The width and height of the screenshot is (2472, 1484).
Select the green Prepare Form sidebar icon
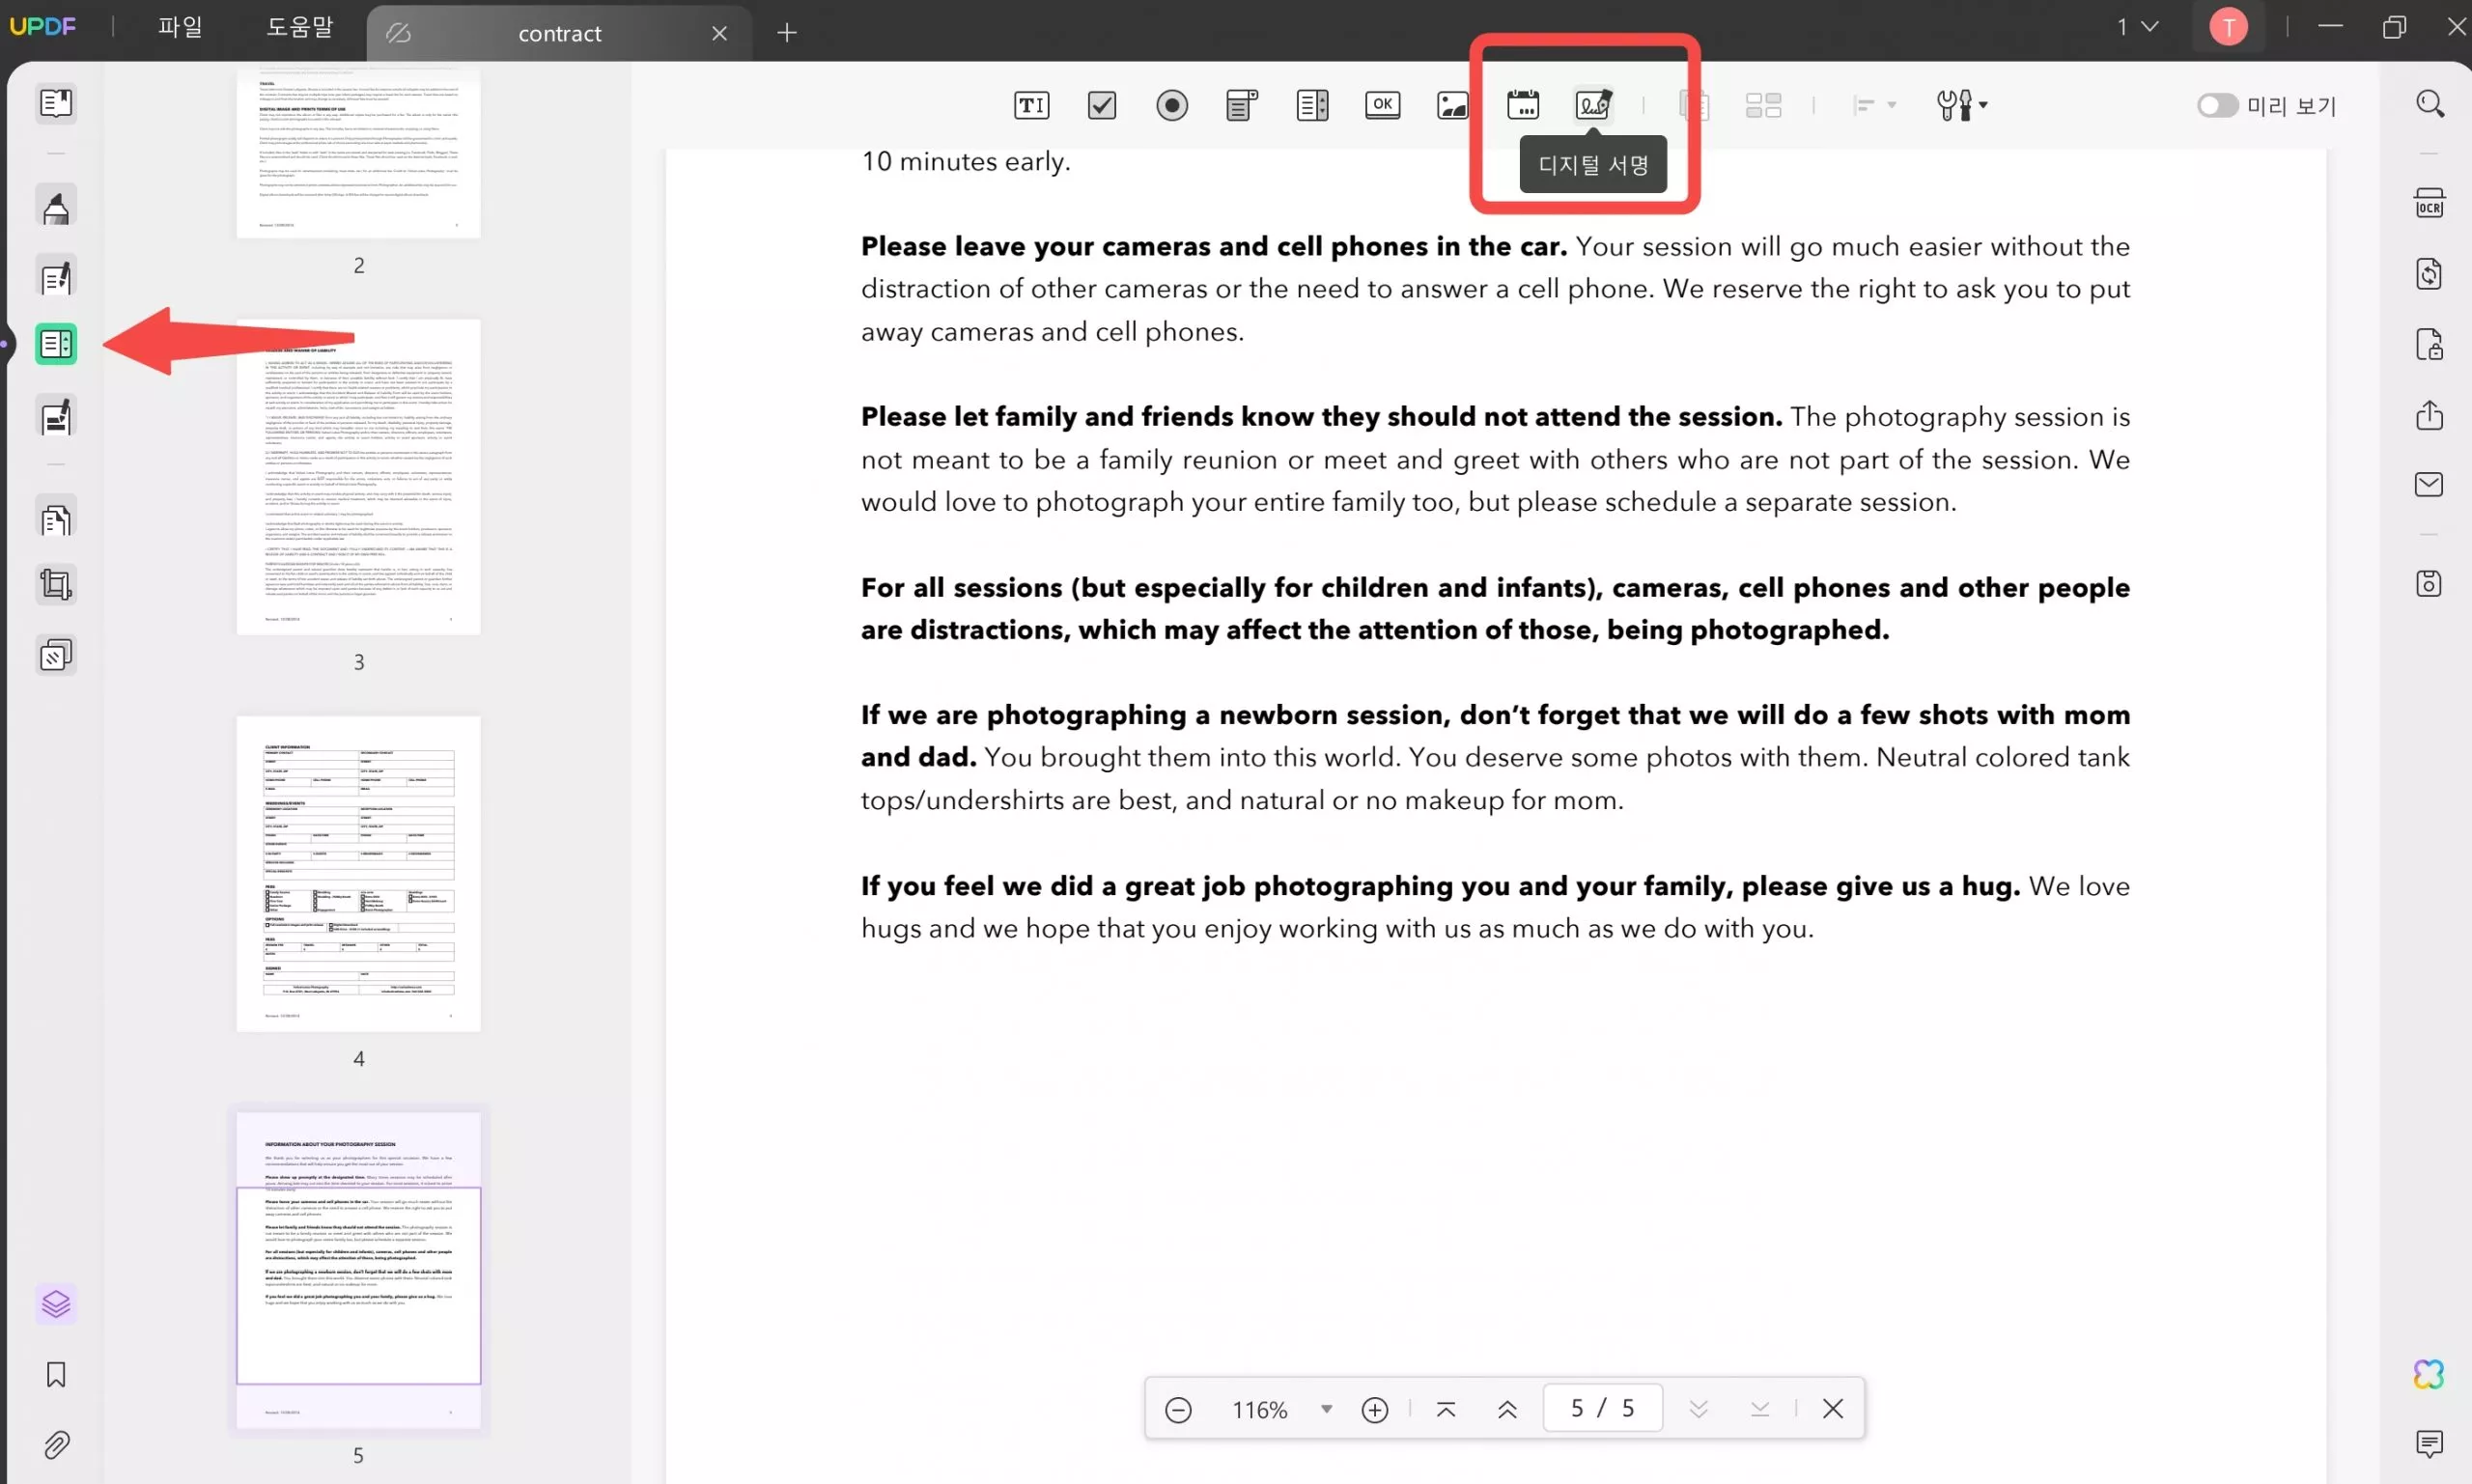tap(56, 344)
